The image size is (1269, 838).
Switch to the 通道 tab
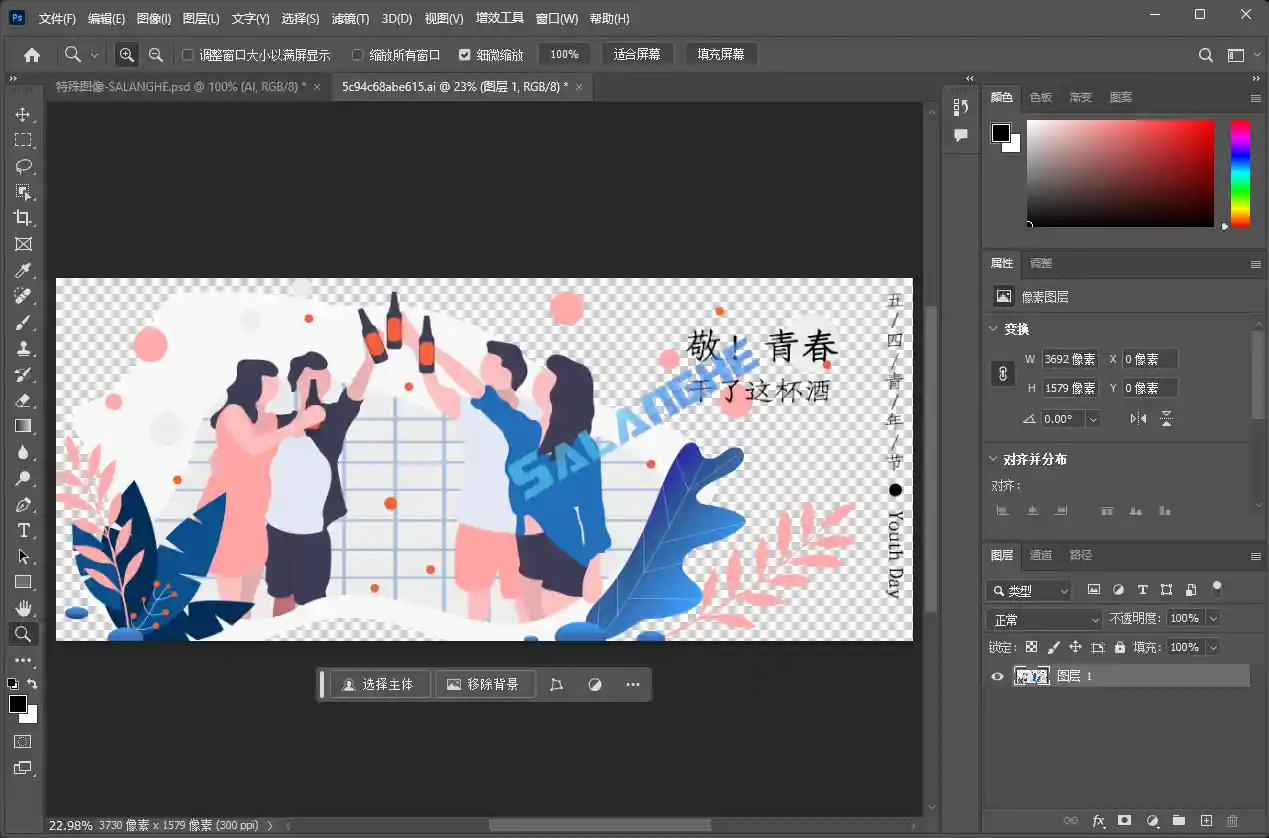pos(1040,555)
